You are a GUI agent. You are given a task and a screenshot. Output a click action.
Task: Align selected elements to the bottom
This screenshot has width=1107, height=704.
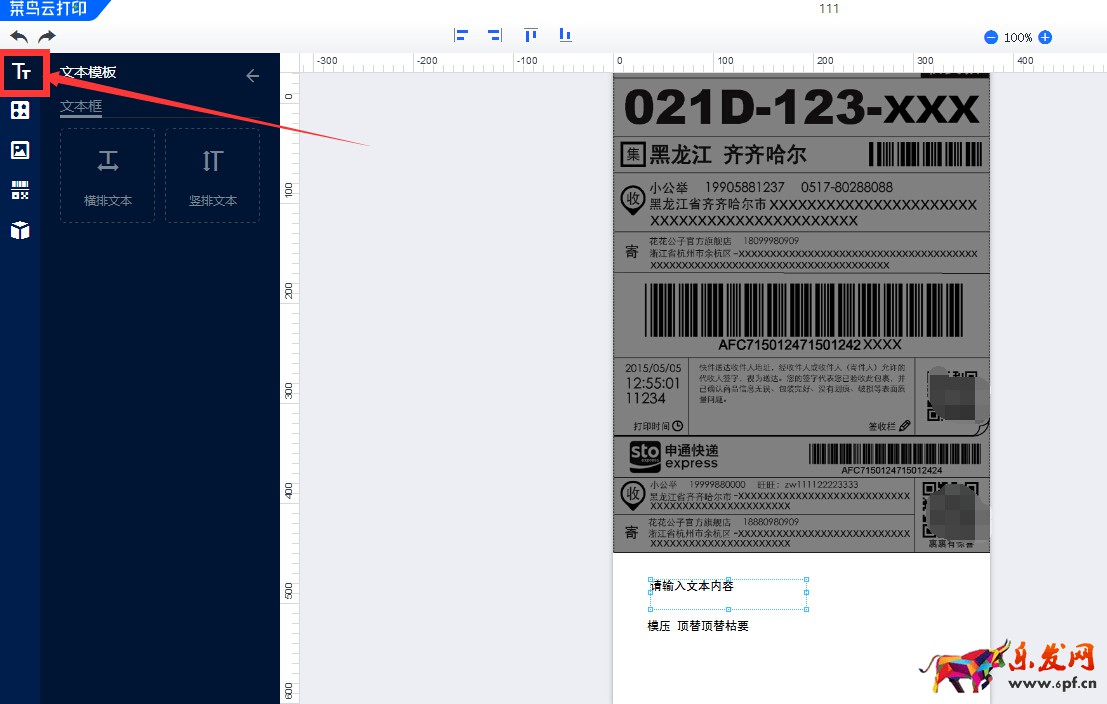click(x=566, y=35)
